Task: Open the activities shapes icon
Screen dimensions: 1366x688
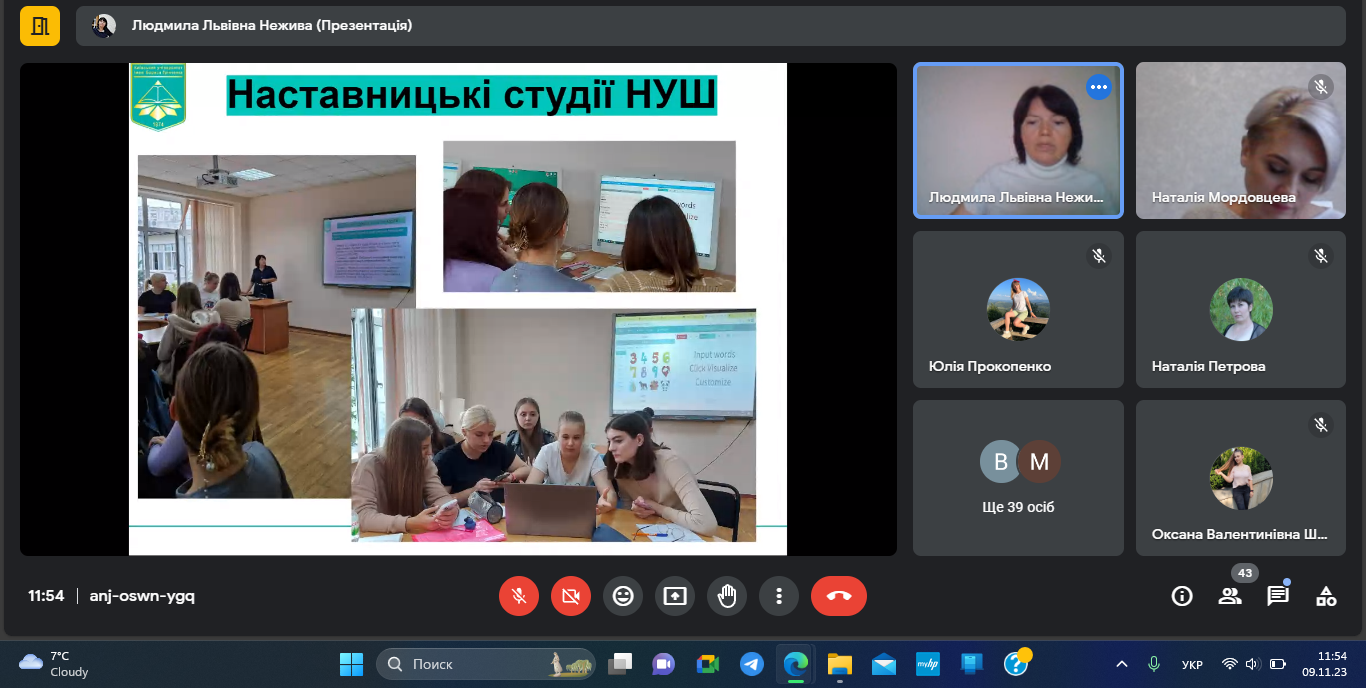Action: click(x=1326, y=597)
